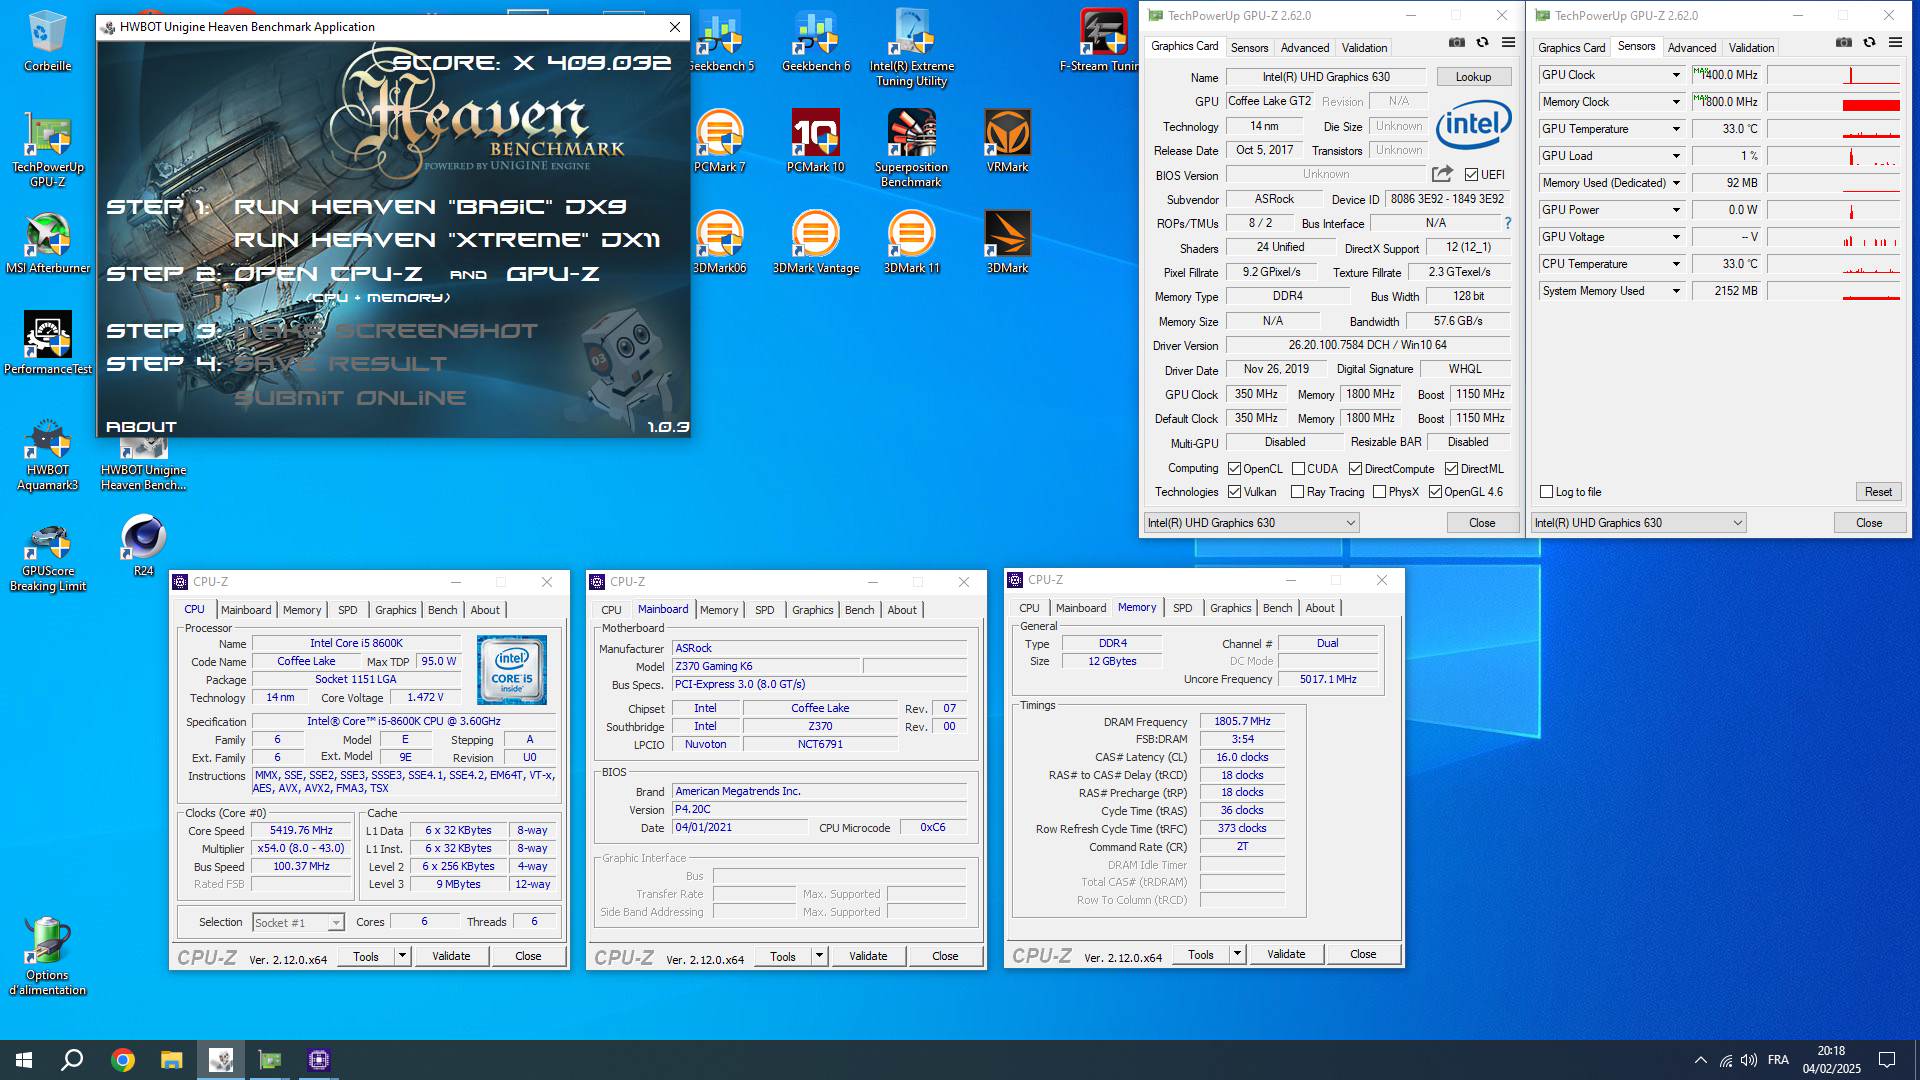Open 3DMark desktop shortcut
This screenshot has width=1920, height=1080.
[x=1007, y=243]
